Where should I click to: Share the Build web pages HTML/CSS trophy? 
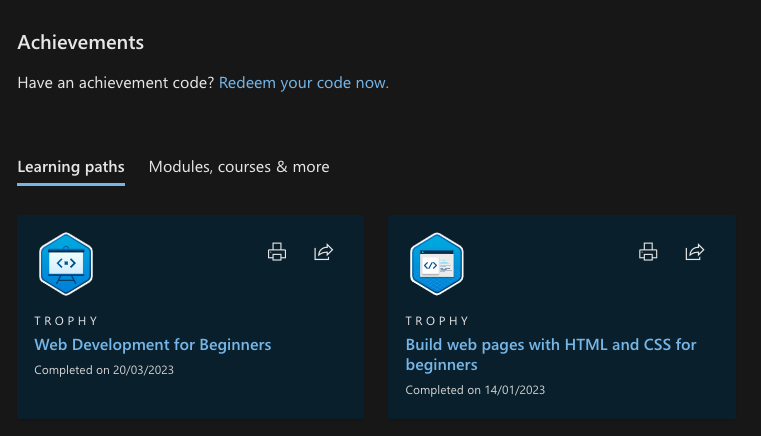click(695, 252)
